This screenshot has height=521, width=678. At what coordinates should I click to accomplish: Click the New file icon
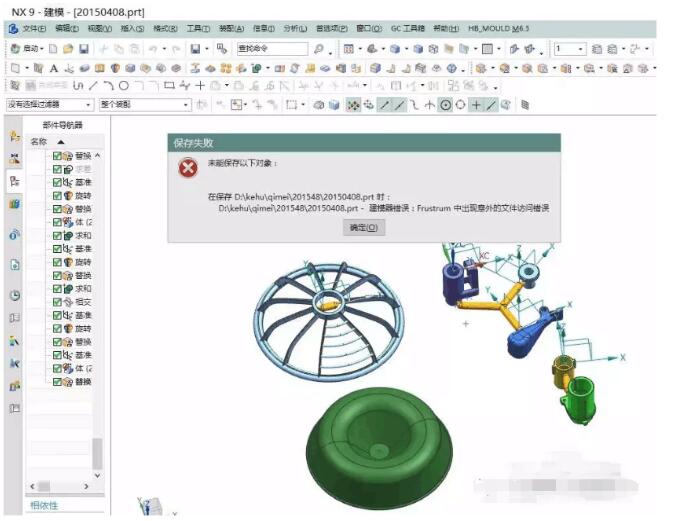tap(54, 48)
